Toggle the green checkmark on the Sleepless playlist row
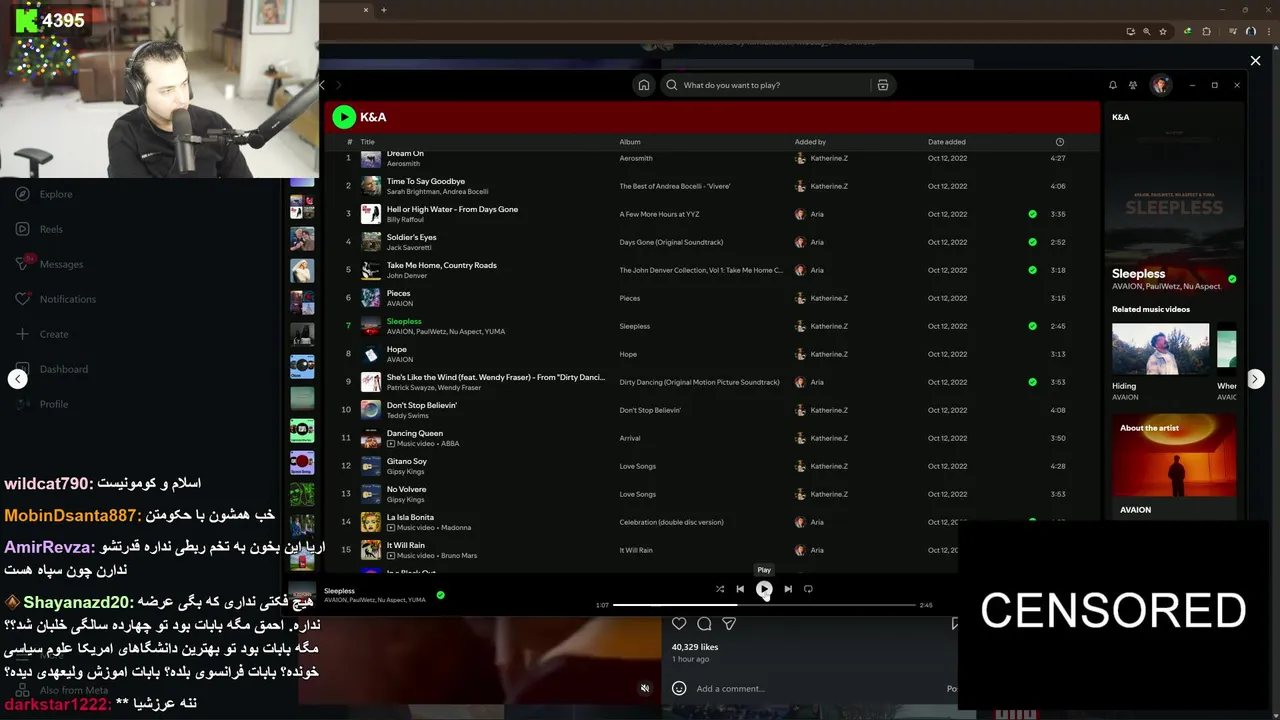Viewport: 1280px width, 720px height. click(1032, 326)
